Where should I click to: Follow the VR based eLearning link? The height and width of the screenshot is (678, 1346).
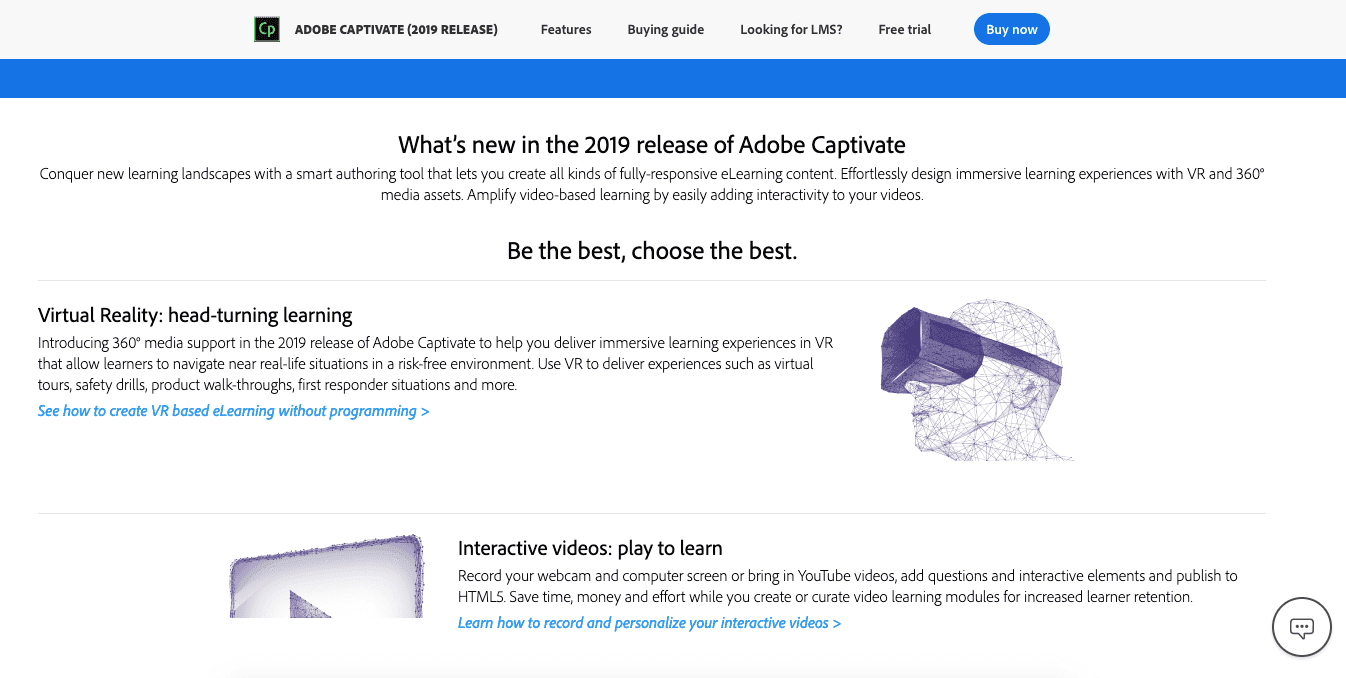pyautogui.click(x=233, y=411)
